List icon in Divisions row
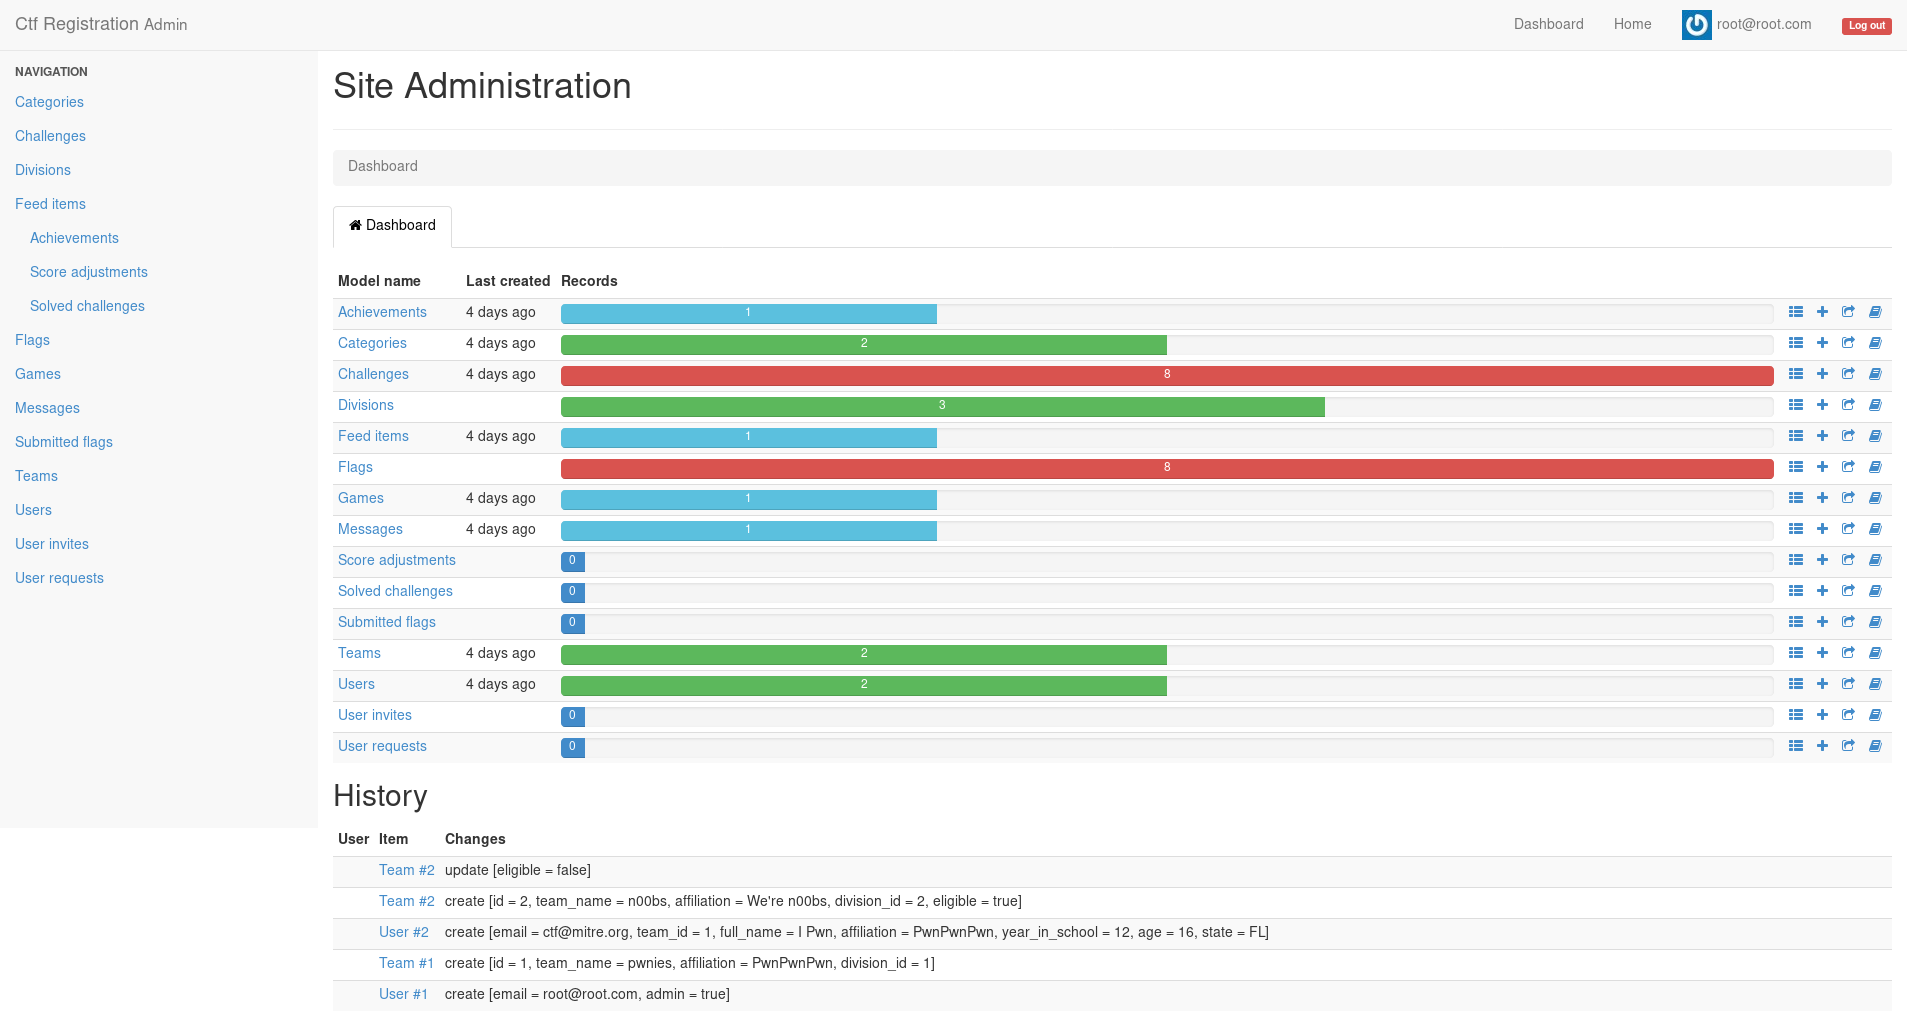The width and height of the screenshot is (1907, 1031). pos(1796,405)
